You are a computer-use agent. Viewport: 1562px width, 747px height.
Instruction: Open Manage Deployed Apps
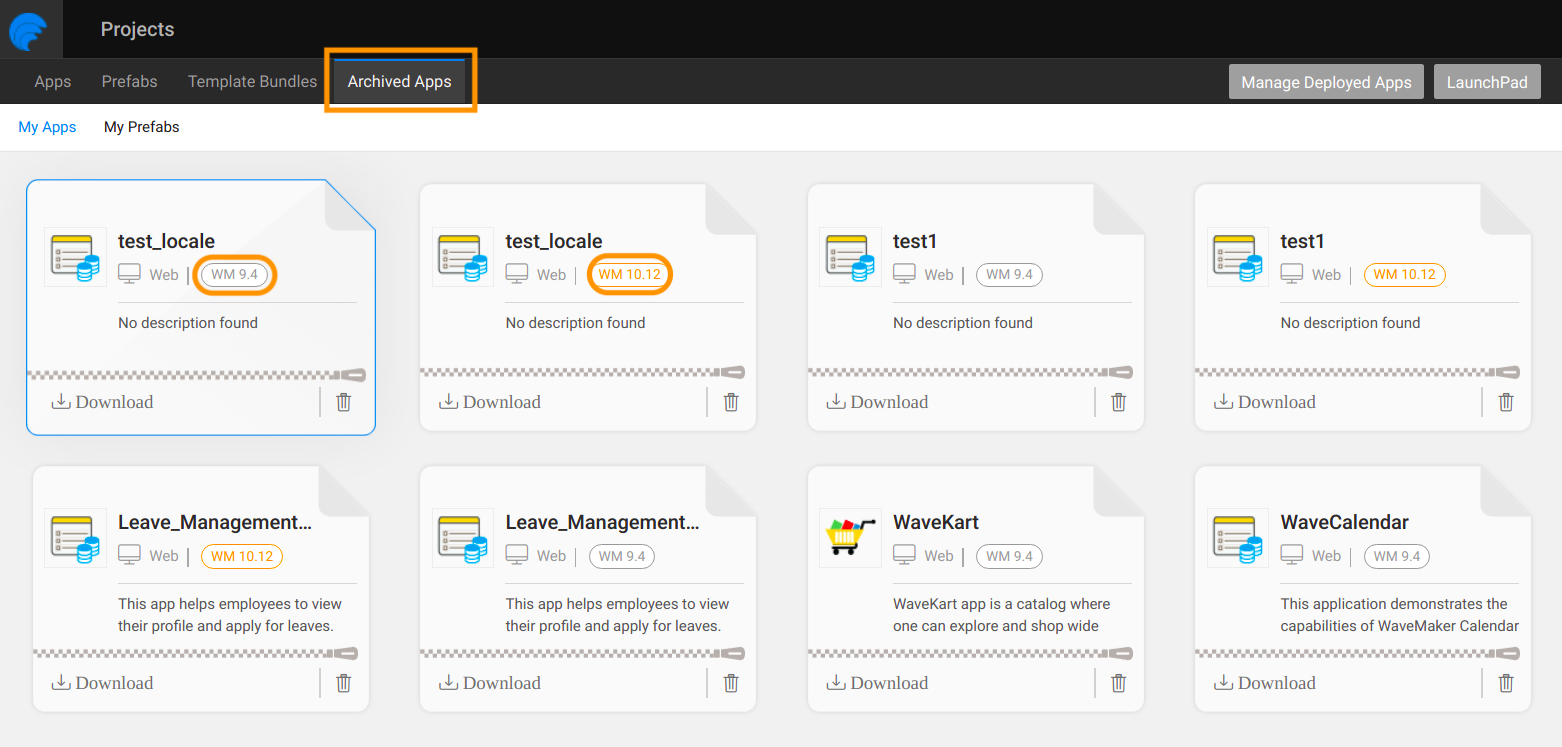1326,81
